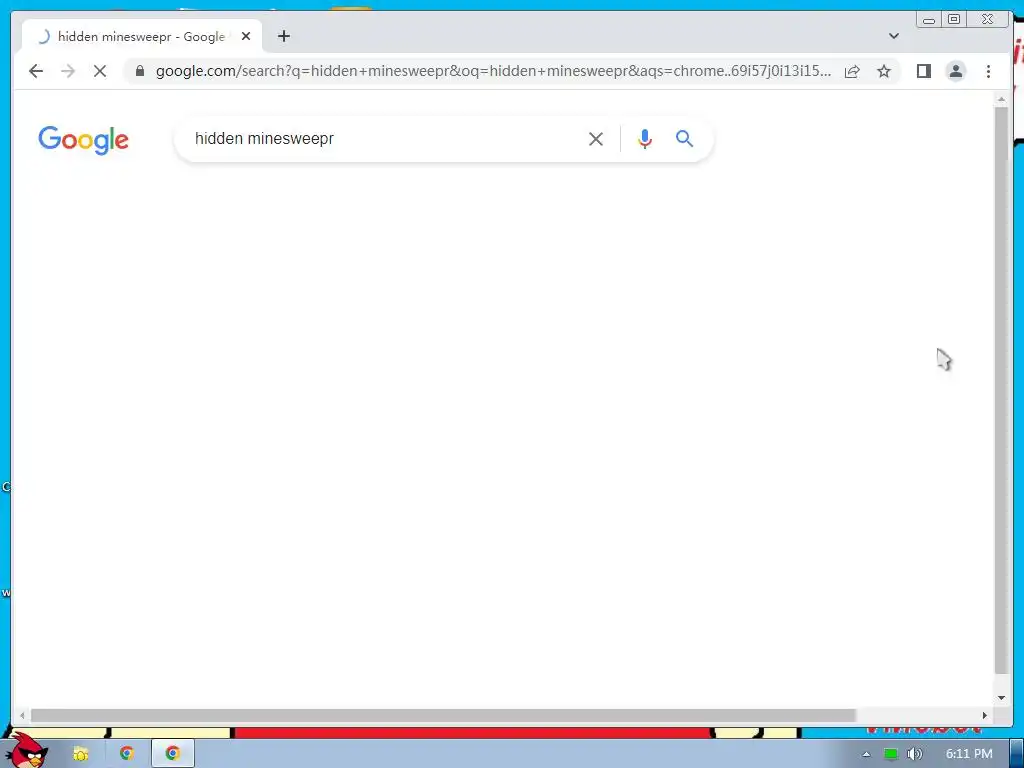This screenshot has width=1024, height=768.
Task: Bookmark this tab with the star
Action: point(884,71)
